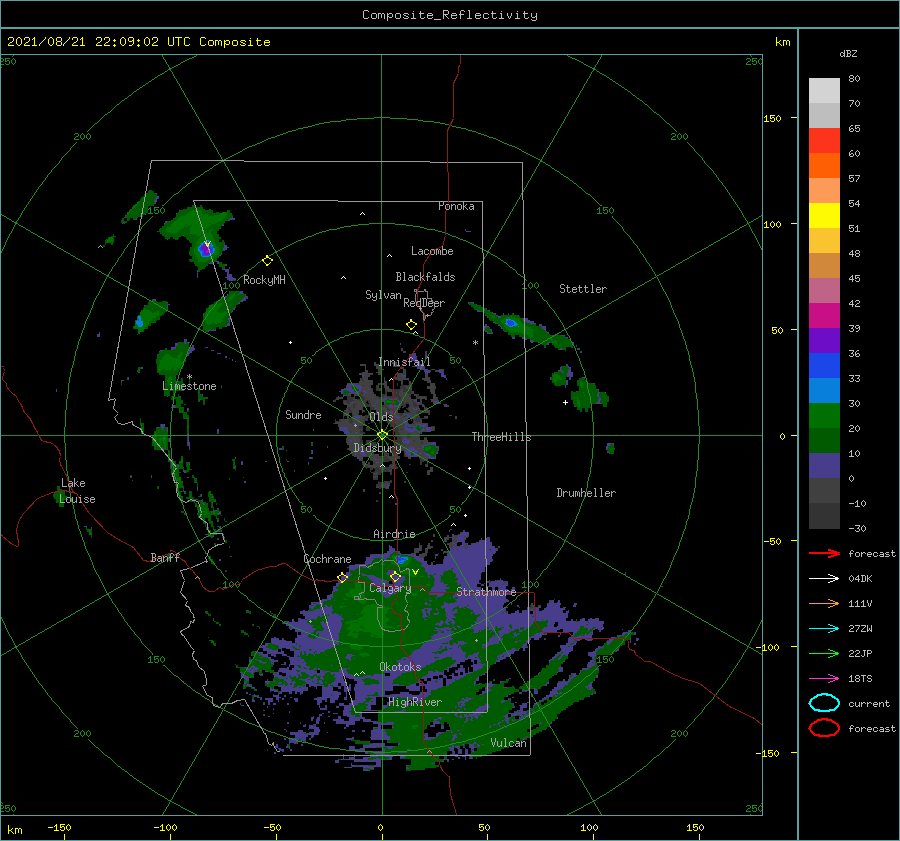Click the bright green 30-20 dBZ swatch
Image resolution: width=900 pixels, height=841 pixels.
[824, 416]
